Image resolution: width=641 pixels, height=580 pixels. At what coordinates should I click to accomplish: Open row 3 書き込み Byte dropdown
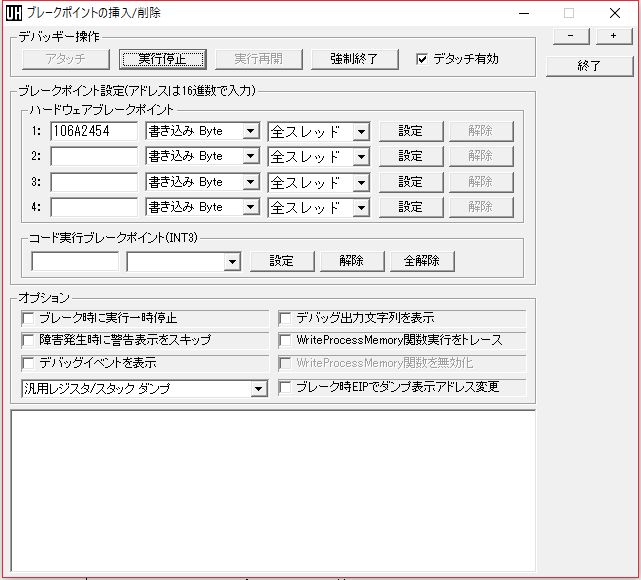click(202, 182)
